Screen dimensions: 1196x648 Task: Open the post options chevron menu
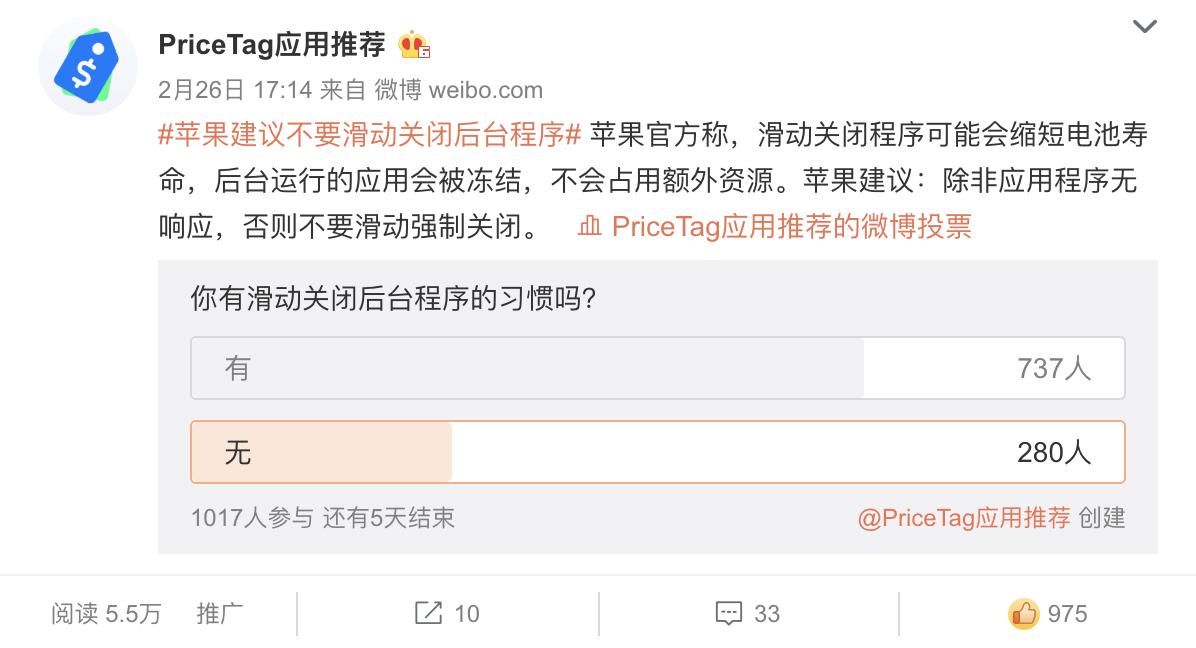pyautogui.click(x=1144, y=27)
